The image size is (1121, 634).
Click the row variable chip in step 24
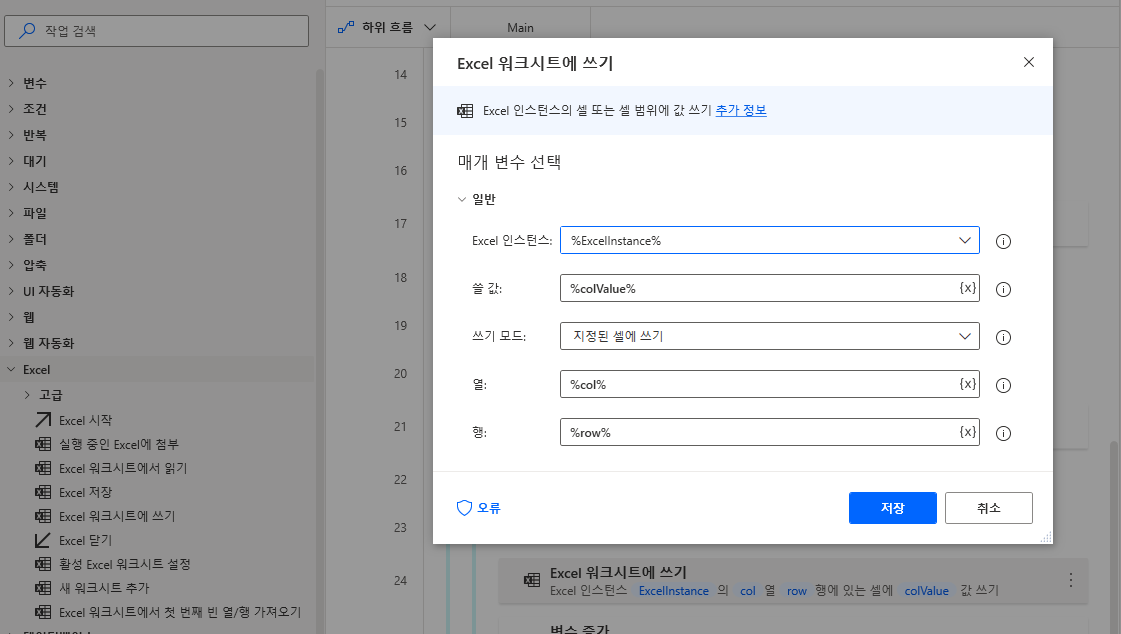[x=796, y=591]
